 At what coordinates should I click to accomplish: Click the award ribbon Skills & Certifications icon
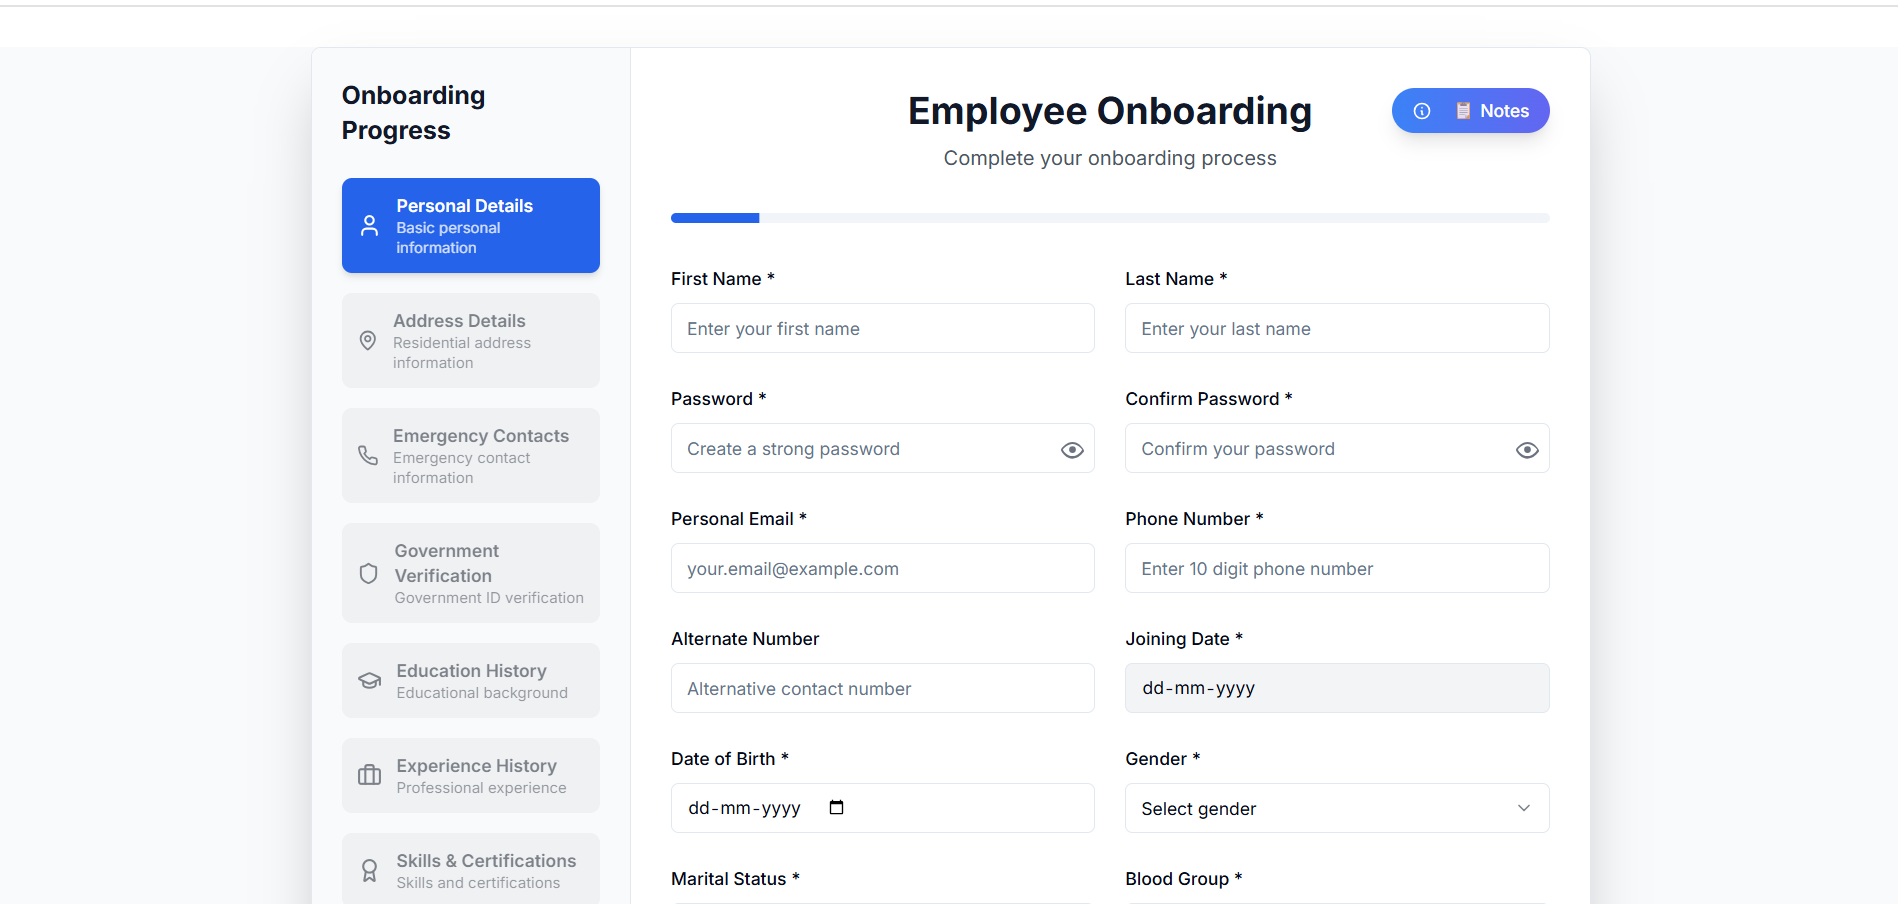(370, 870)
